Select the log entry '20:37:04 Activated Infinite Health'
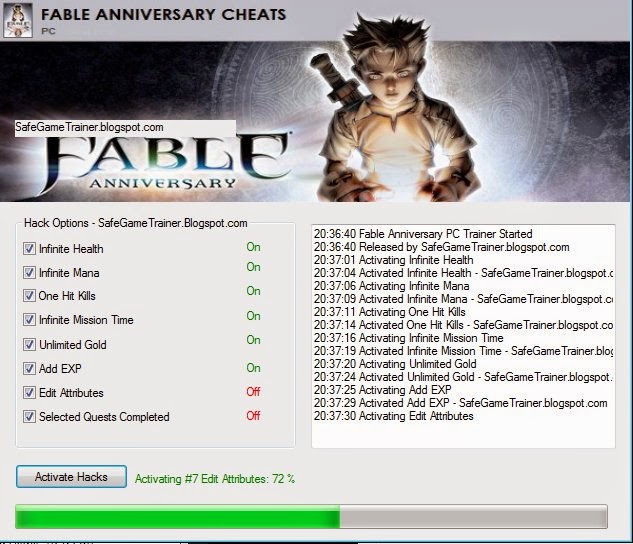 click(x=463, y=273)
